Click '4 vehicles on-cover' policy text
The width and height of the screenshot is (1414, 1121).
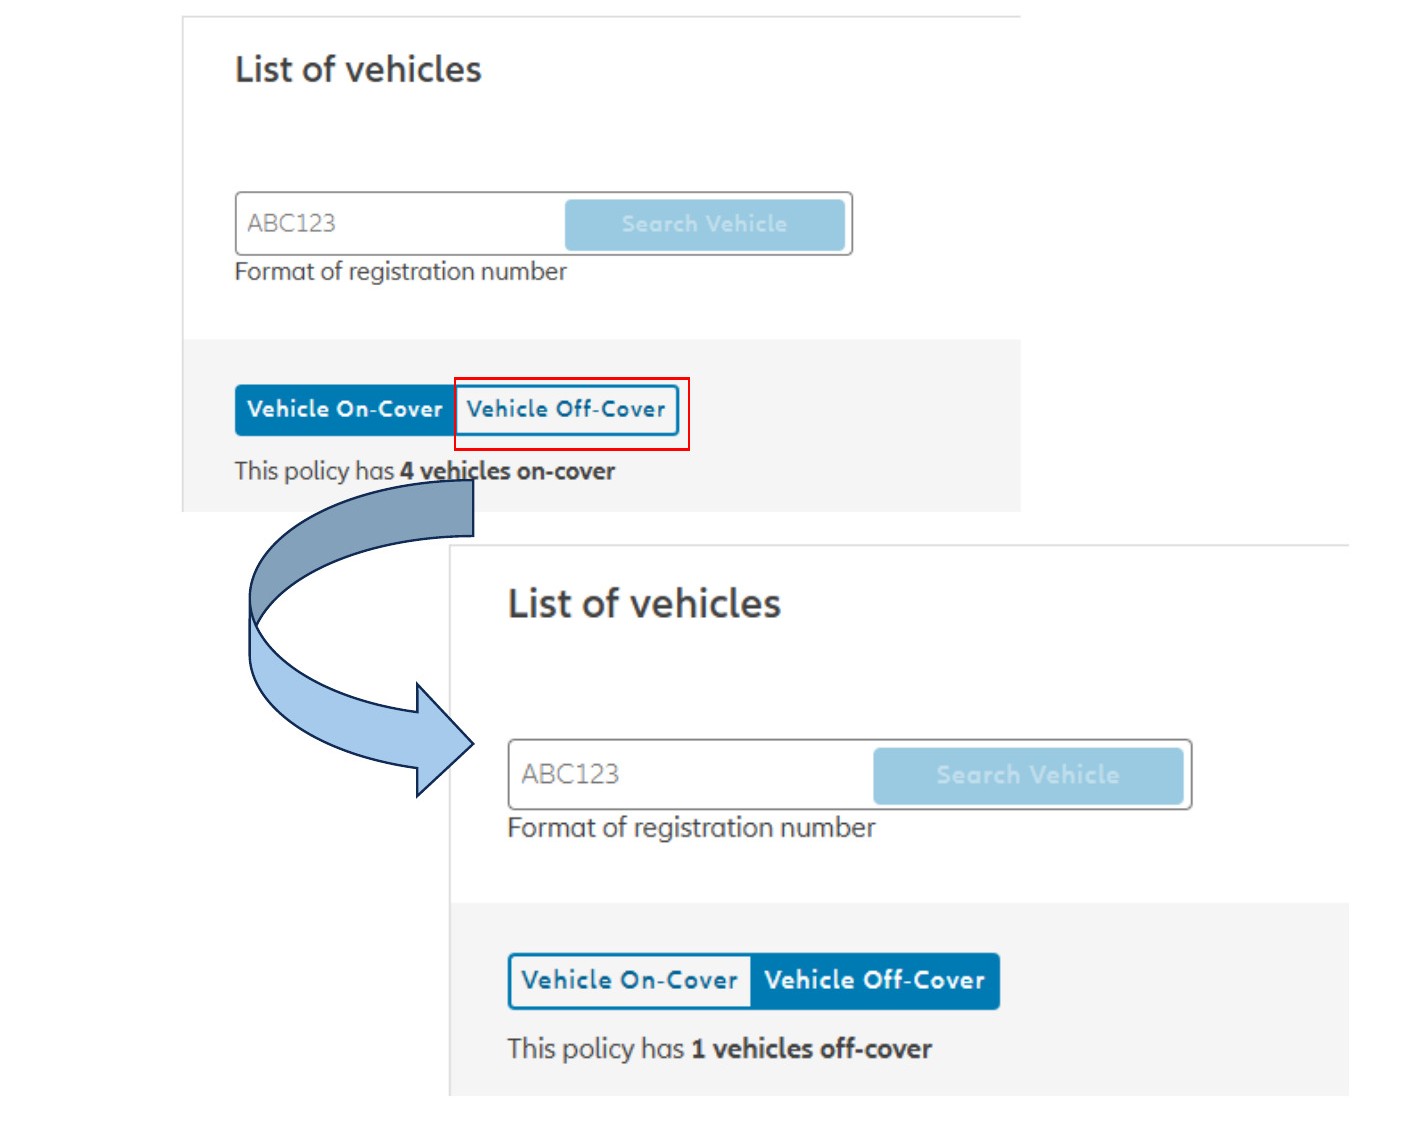tap(507, 471)
